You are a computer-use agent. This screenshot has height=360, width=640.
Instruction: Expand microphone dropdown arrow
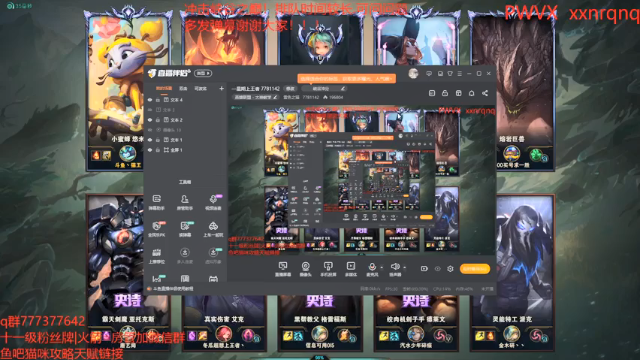point(382,268)
